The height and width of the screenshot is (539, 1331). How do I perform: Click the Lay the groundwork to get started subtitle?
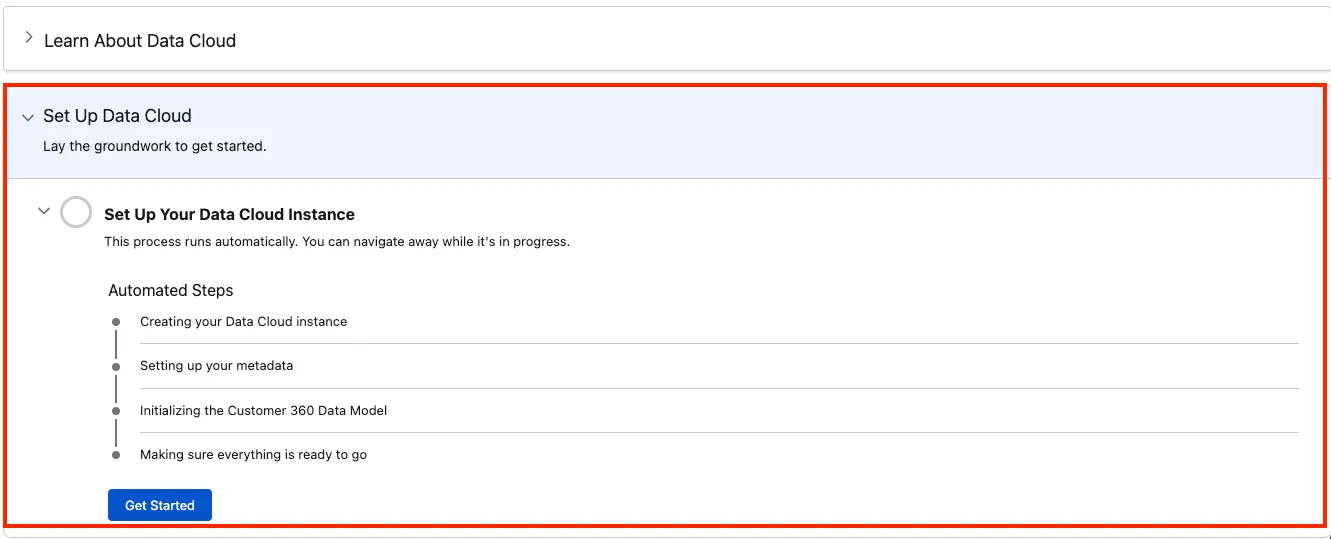click(x=154, y=146)
